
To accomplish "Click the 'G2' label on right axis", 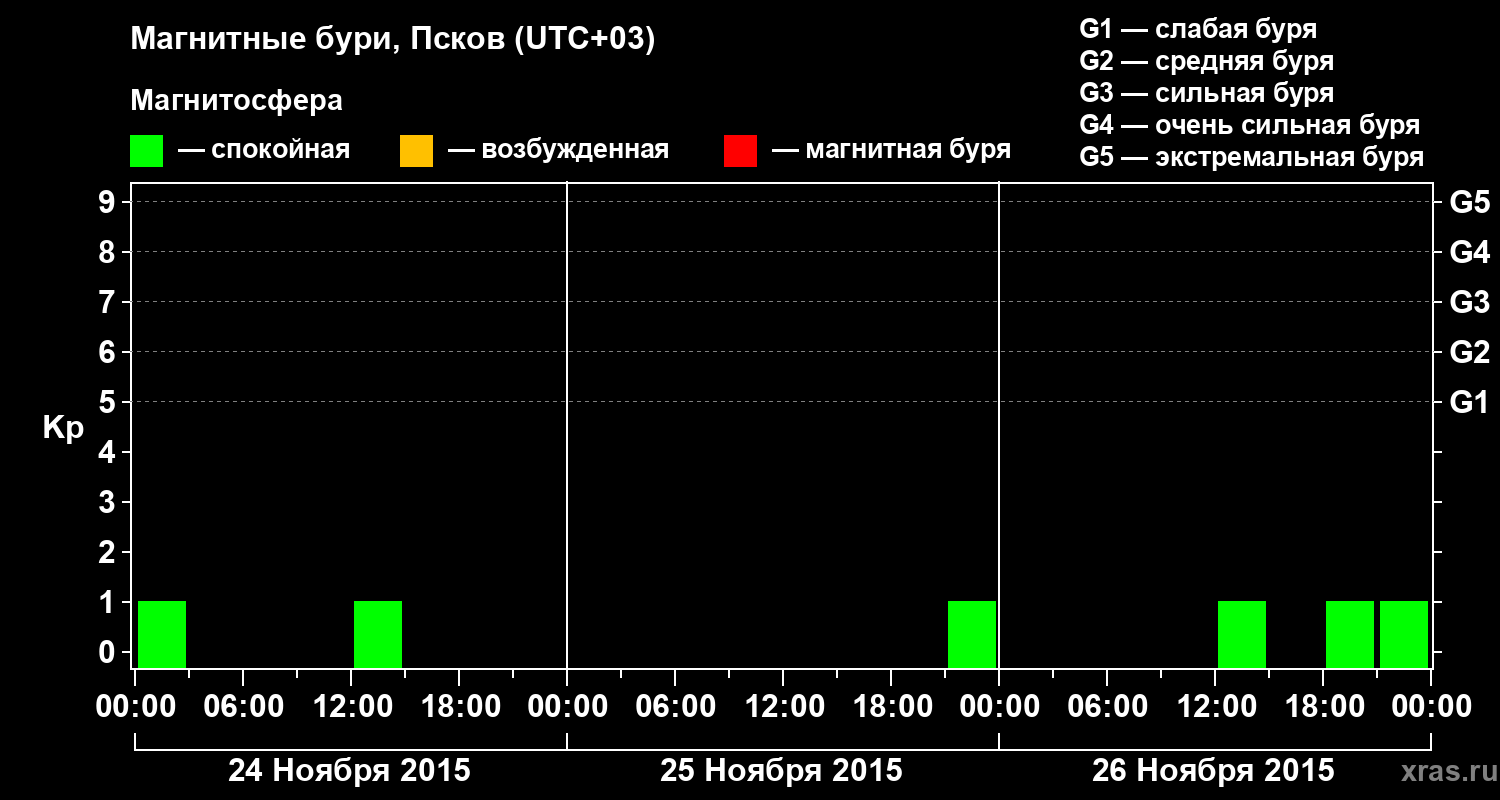I will click(1469, 352).
